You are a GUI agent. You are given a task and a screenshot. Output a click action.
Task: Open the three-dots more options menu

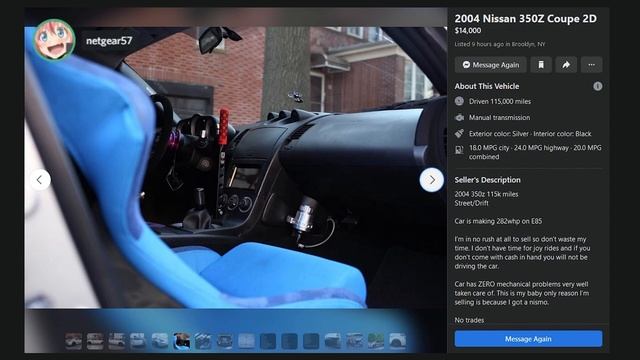point(591,64)
